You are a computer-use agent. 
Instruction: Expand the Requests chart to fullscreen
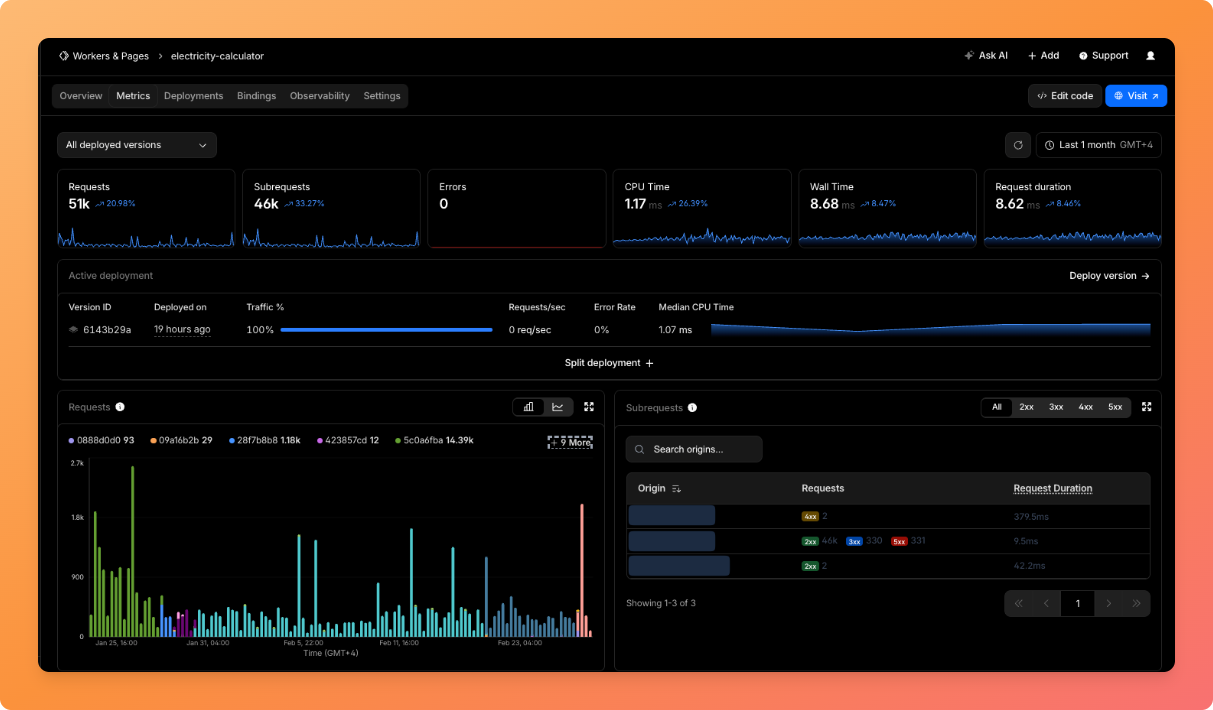[x=589, y=407]
